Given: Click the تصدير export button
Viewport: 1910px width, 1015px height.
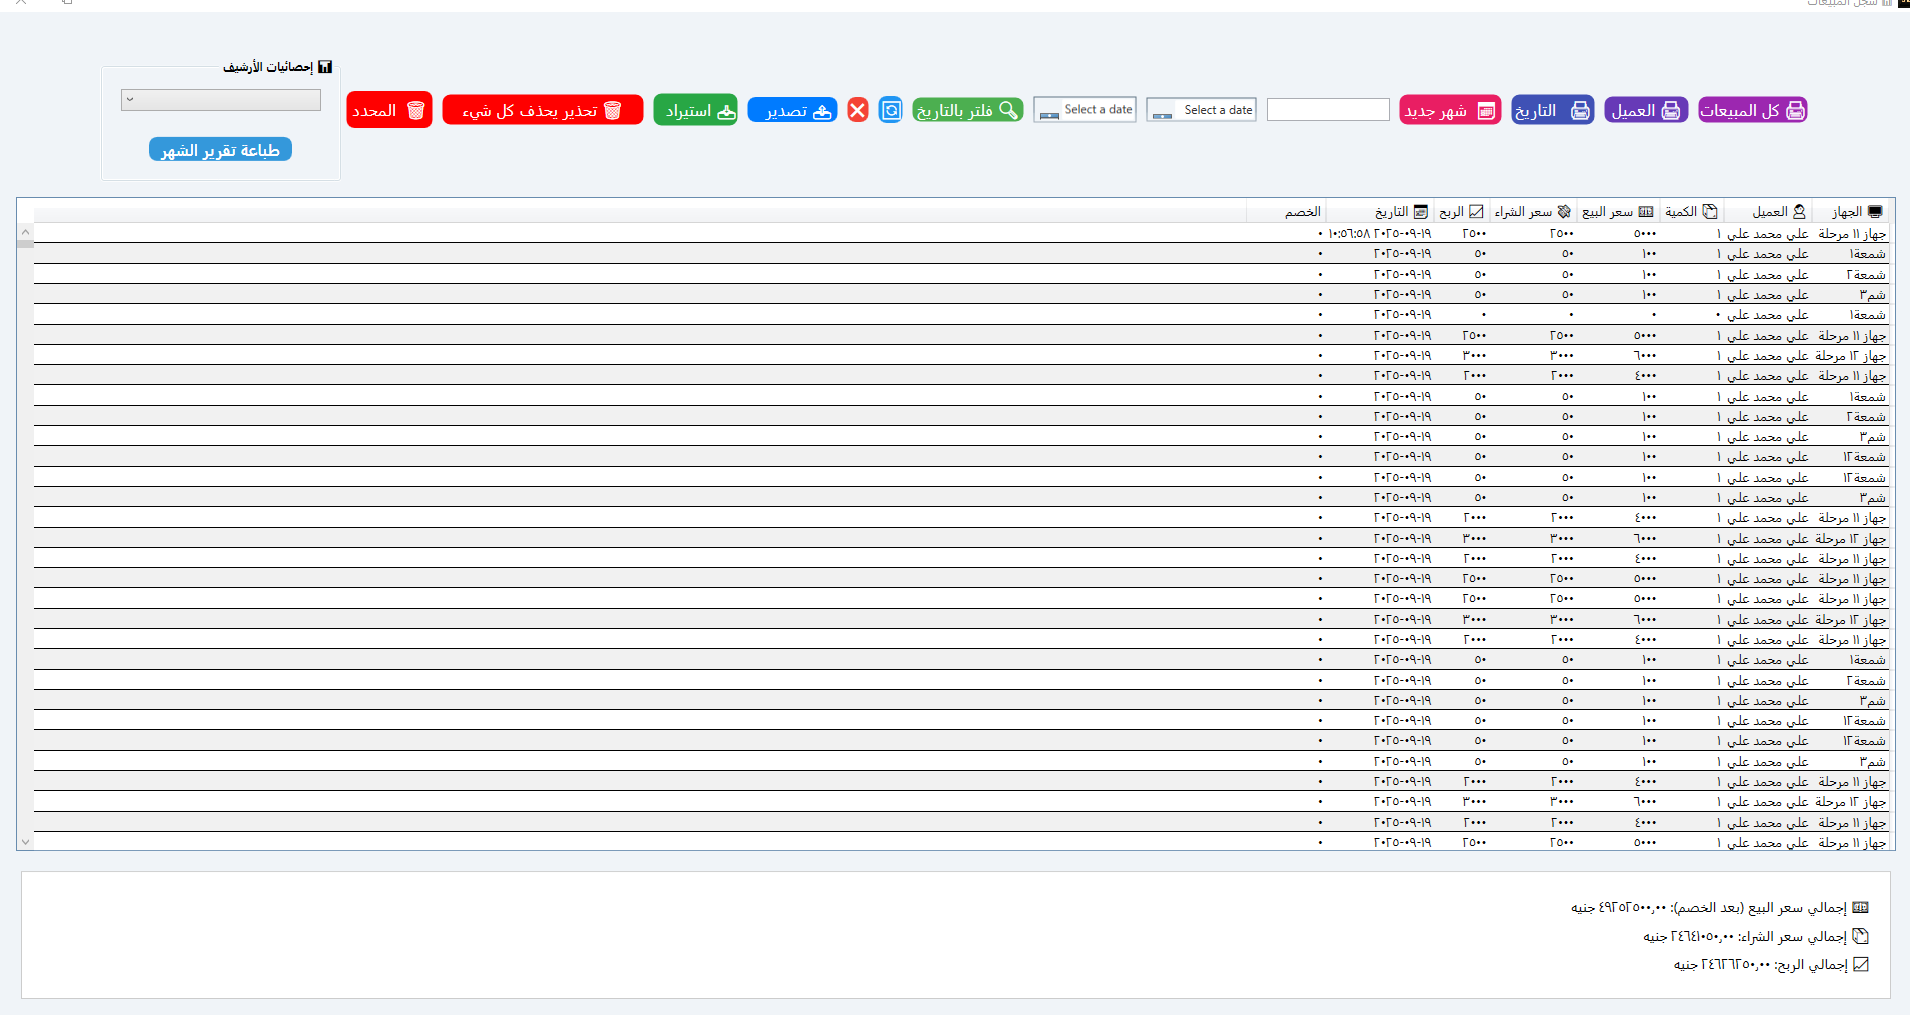Looking at the screenshot, I should tap(792, 110).
